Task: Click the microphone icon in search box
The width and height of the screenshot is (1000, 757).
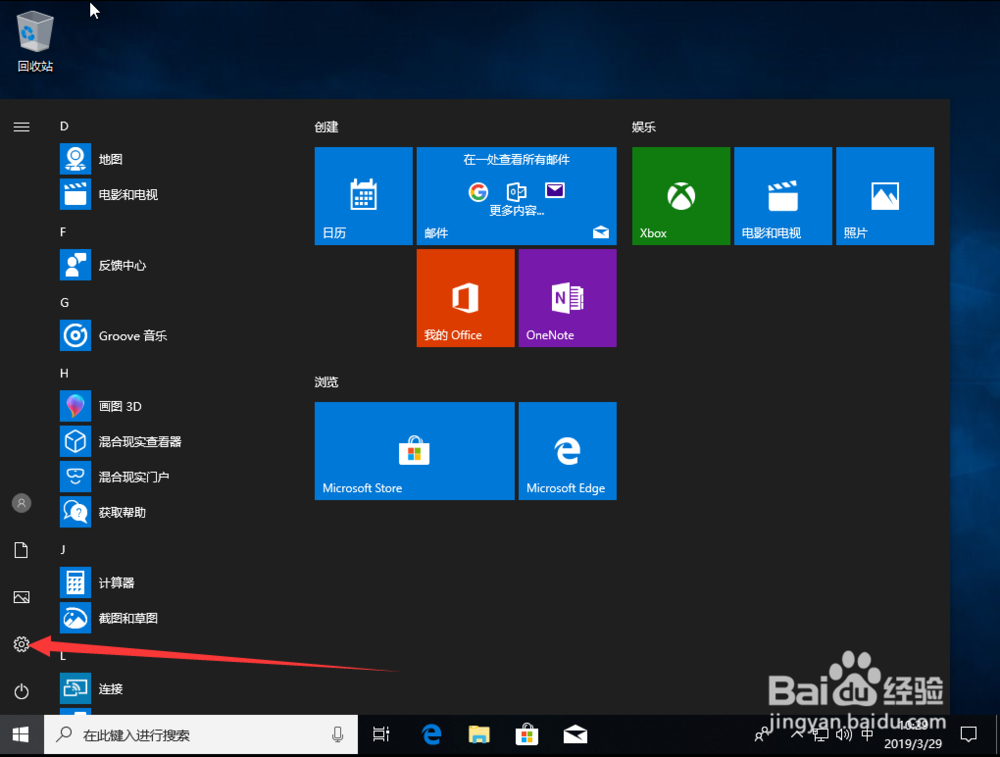Action: click(337, 735)
